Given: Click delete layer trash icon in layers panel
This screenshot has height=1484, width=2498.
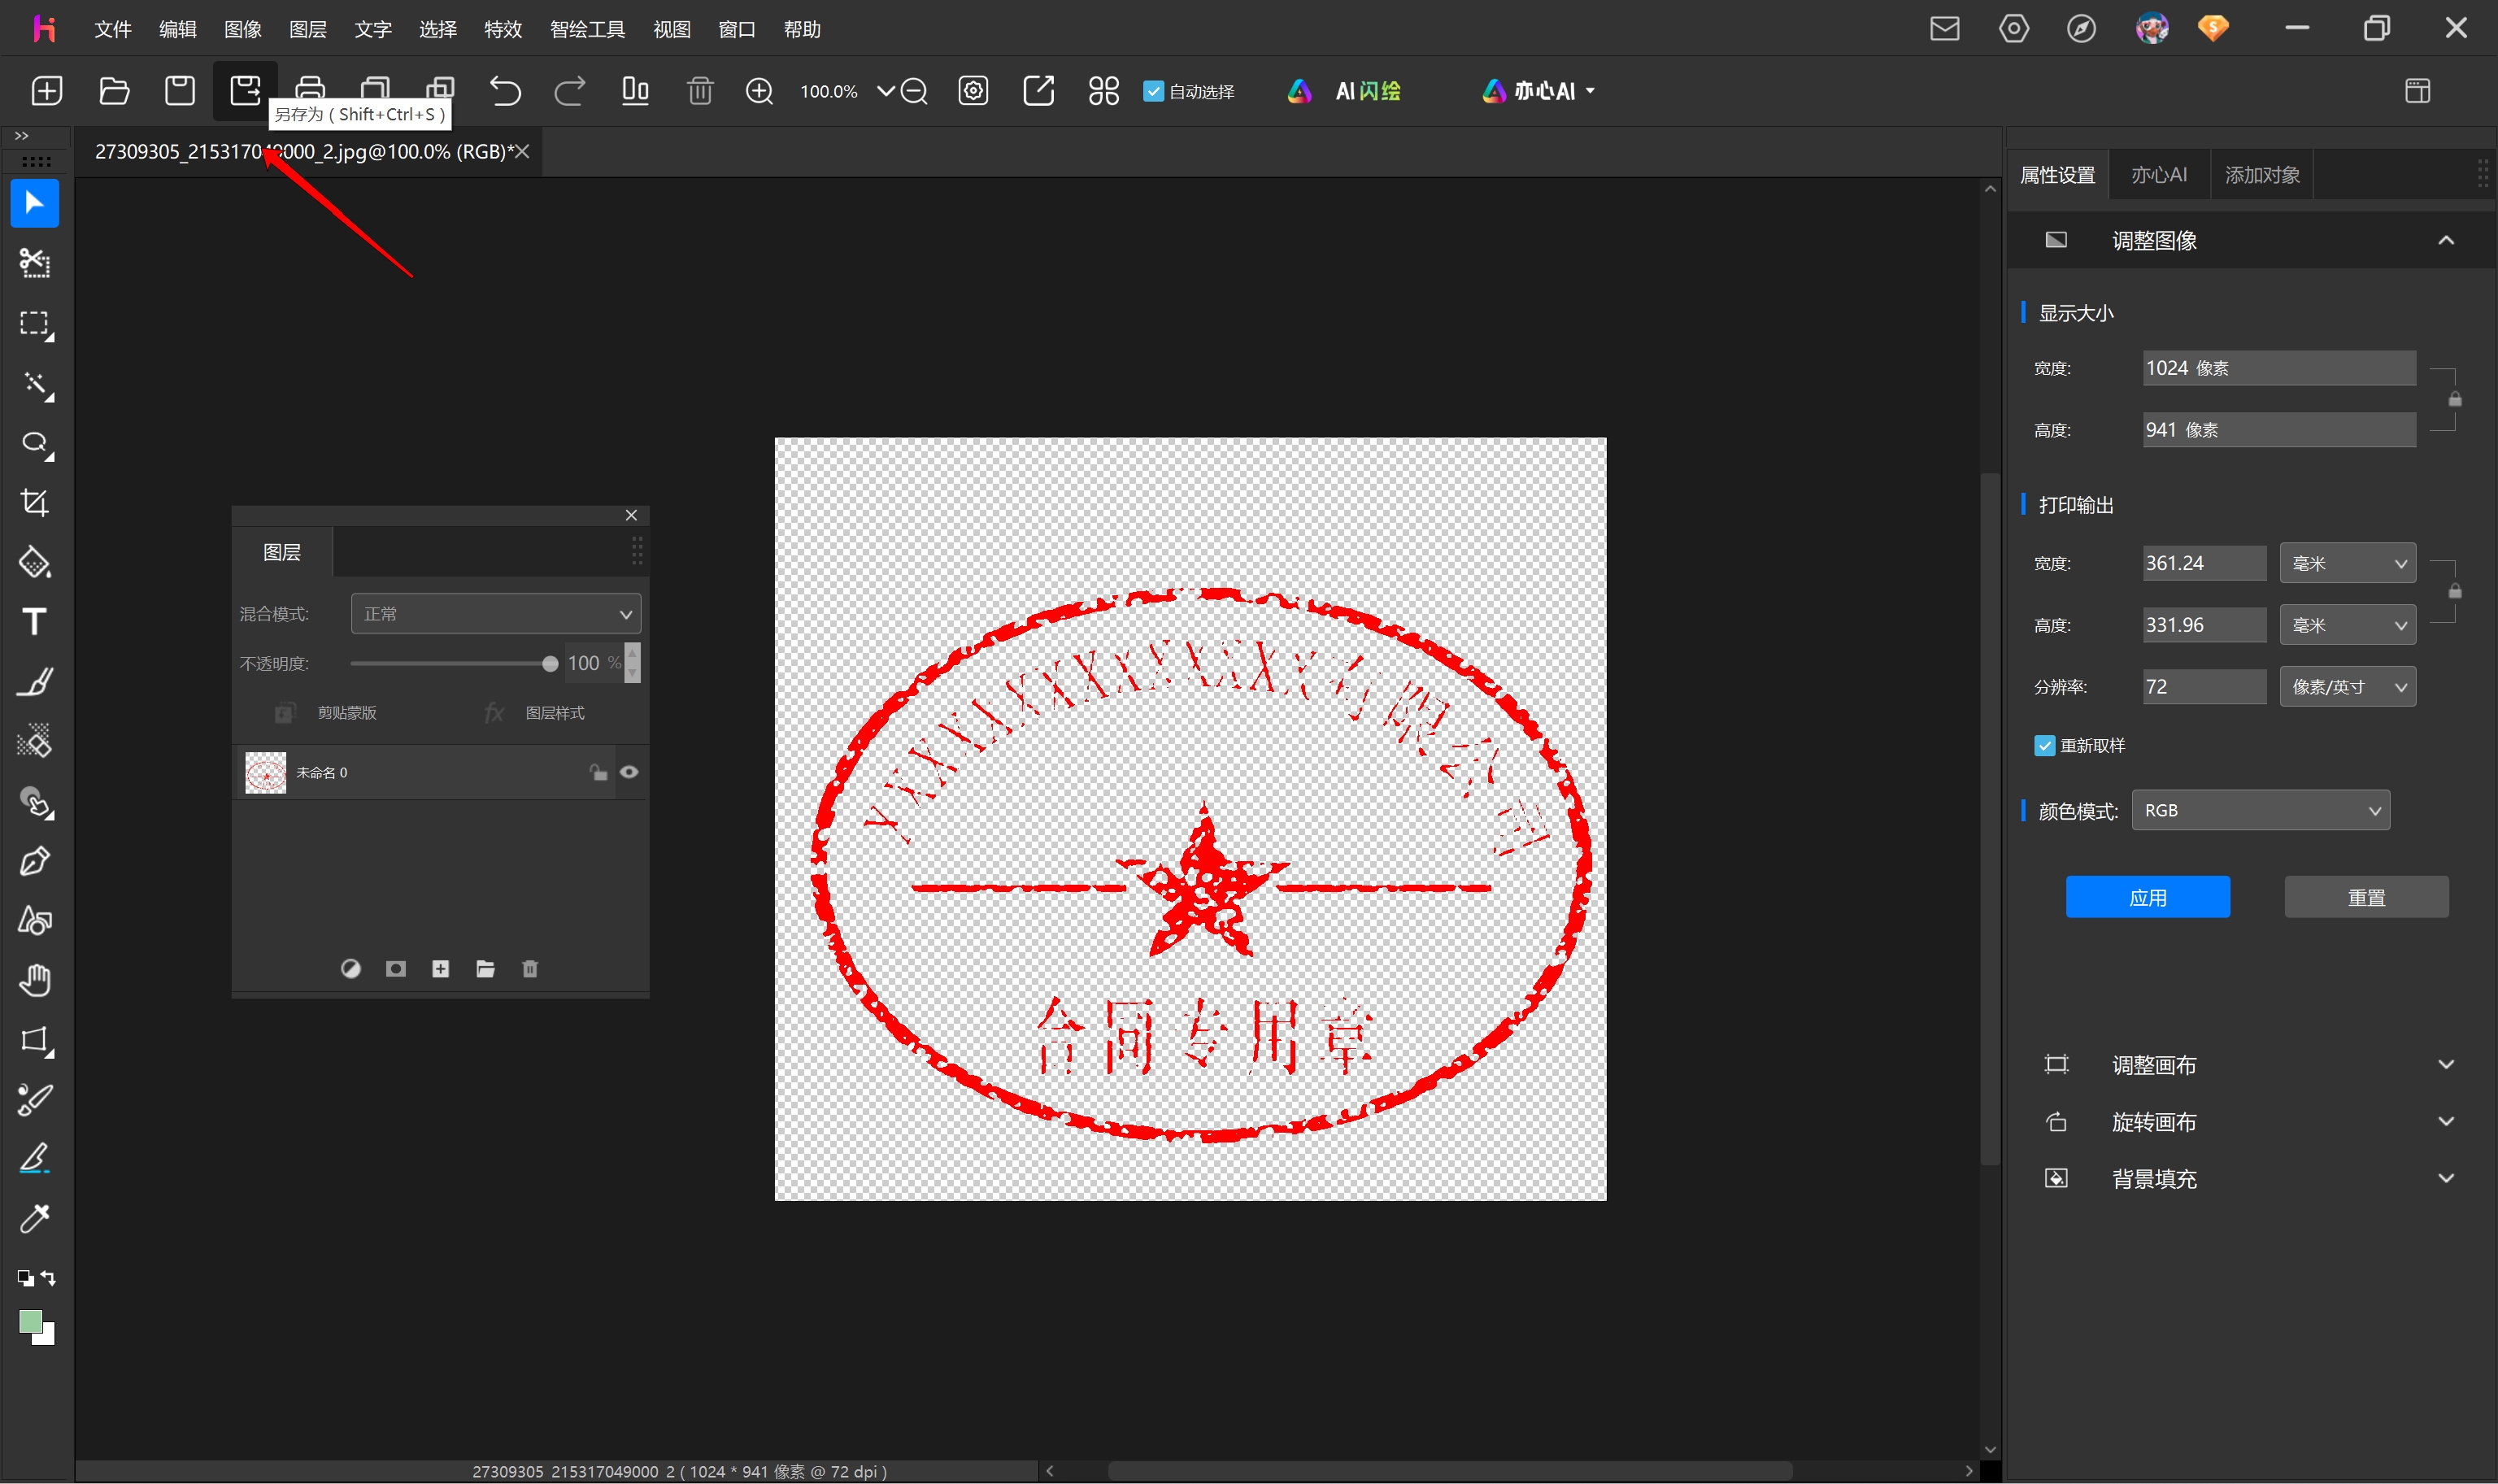Looking at the screenshot, I should click(x=530, y=969).
